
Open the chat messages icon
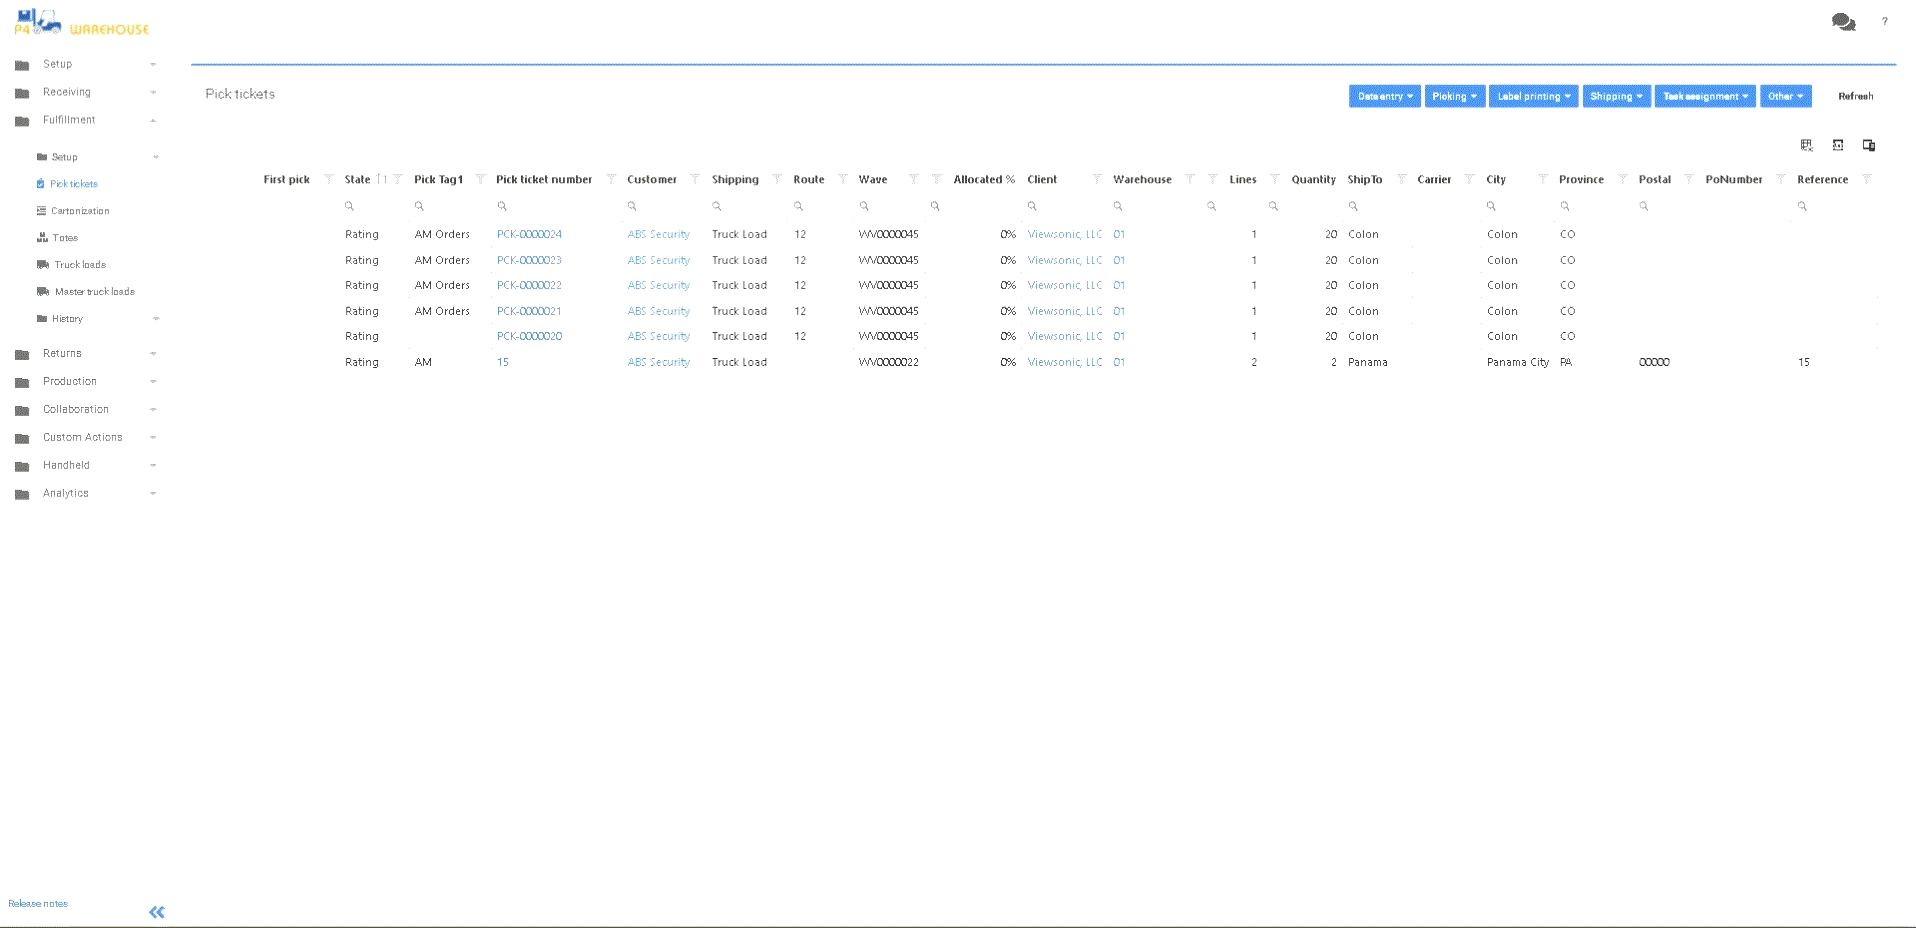[1843, 22]
